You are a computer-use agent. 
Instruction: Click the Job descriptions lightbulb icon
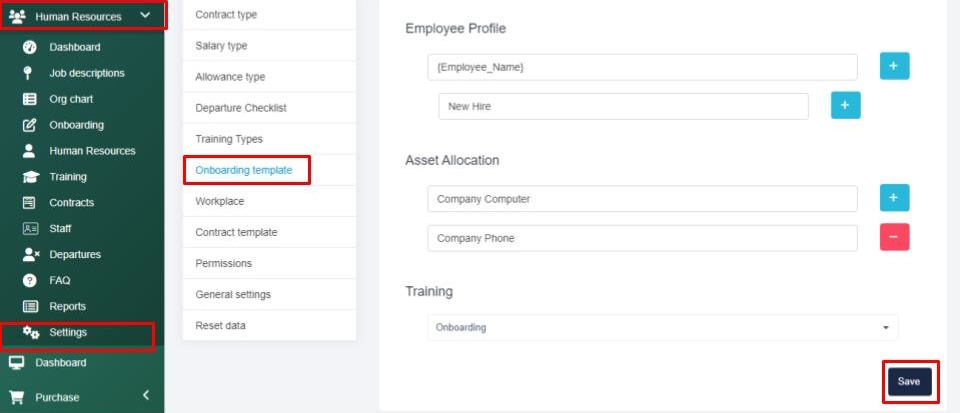point(29,73)
